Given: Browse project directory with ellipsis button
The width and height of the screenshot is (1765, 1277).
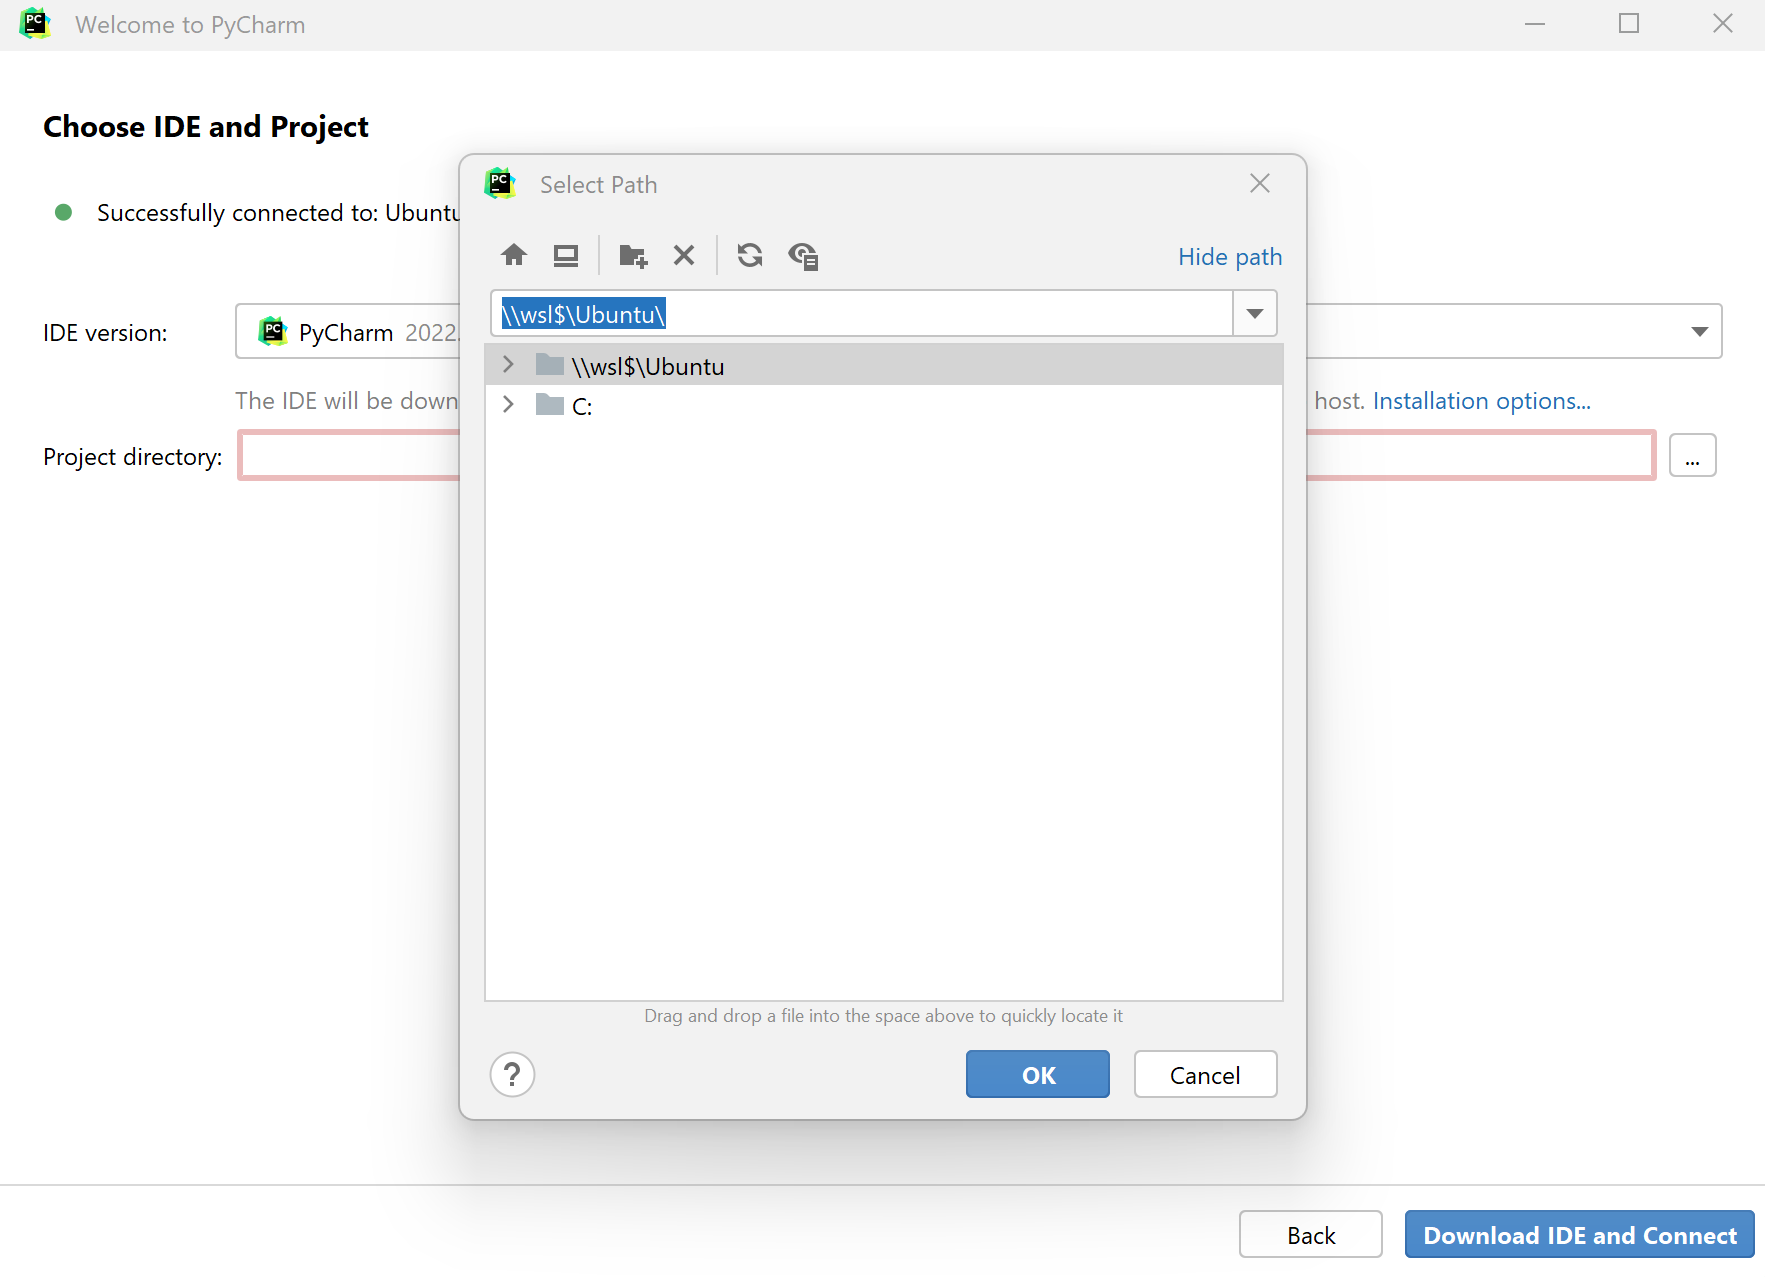Looking at the screenshot, I should pos(1693,455).
